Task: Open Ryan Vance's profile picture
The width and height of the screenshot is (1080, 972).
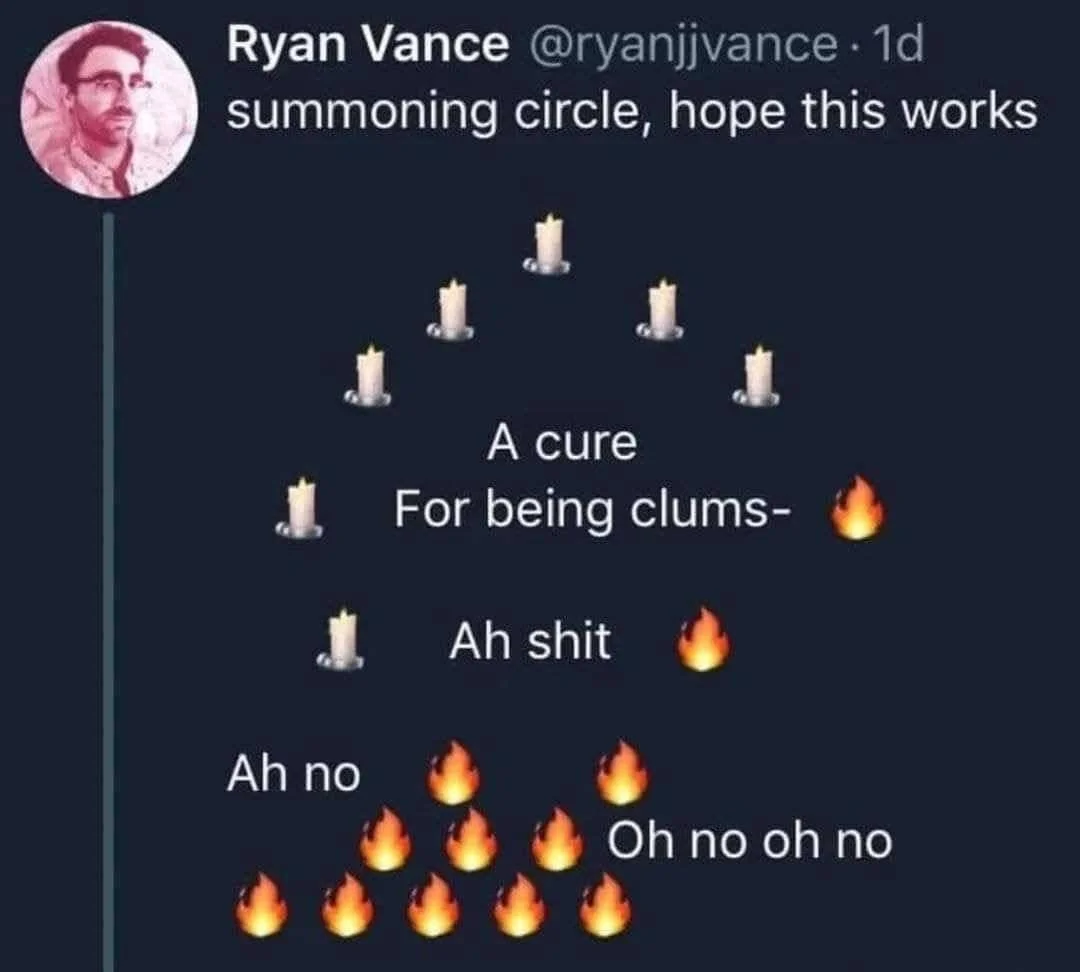Action: [109, 110]
